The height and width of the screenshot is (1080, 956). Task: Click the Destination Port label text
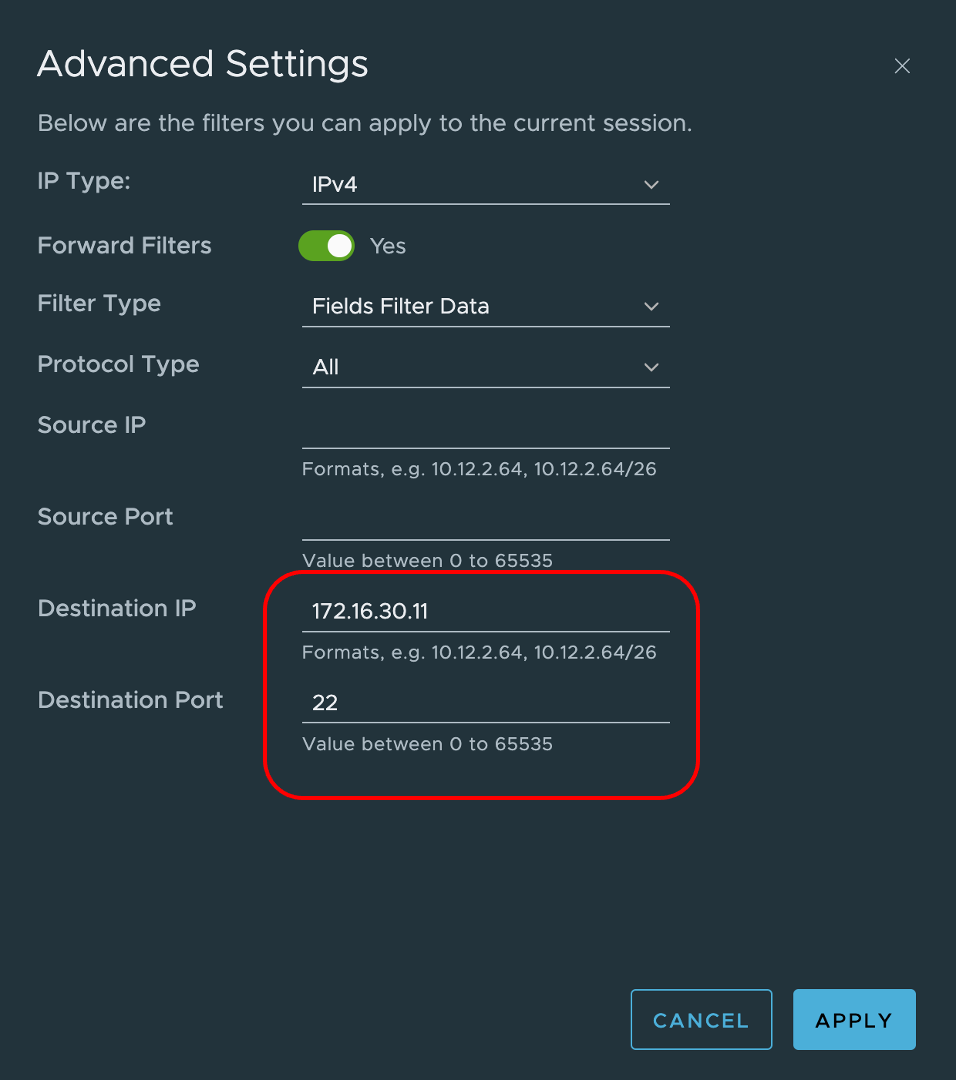click(130, 700)
